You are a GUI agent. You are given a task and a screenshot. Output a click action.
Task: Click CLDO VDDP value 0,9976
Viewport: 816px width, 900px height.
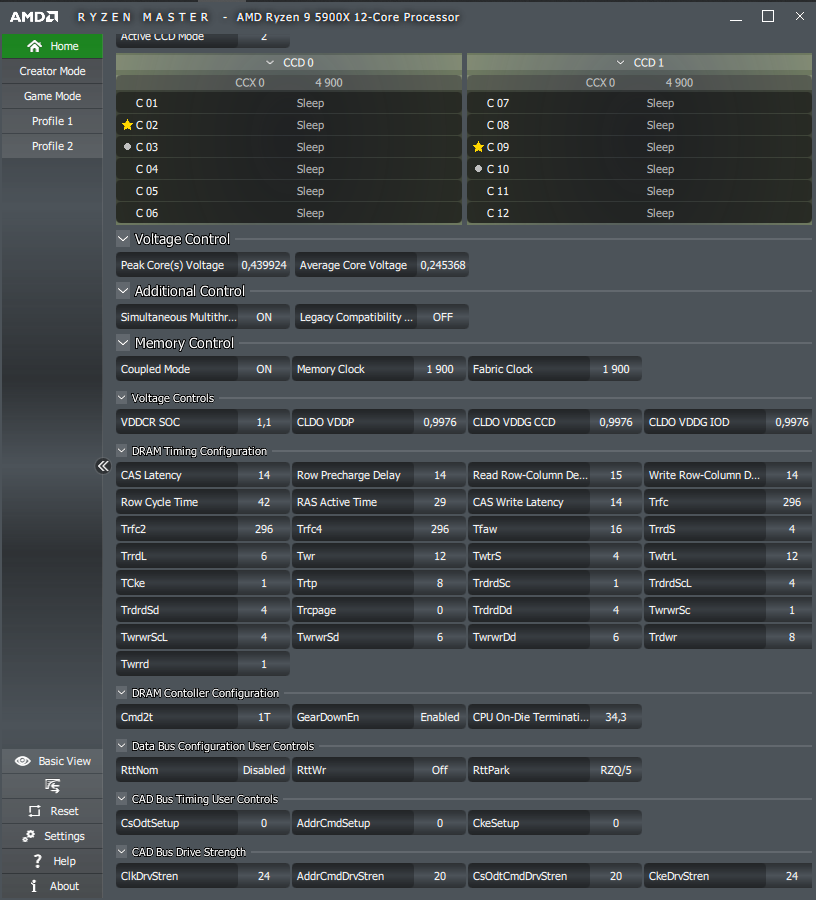click(440, 422)
